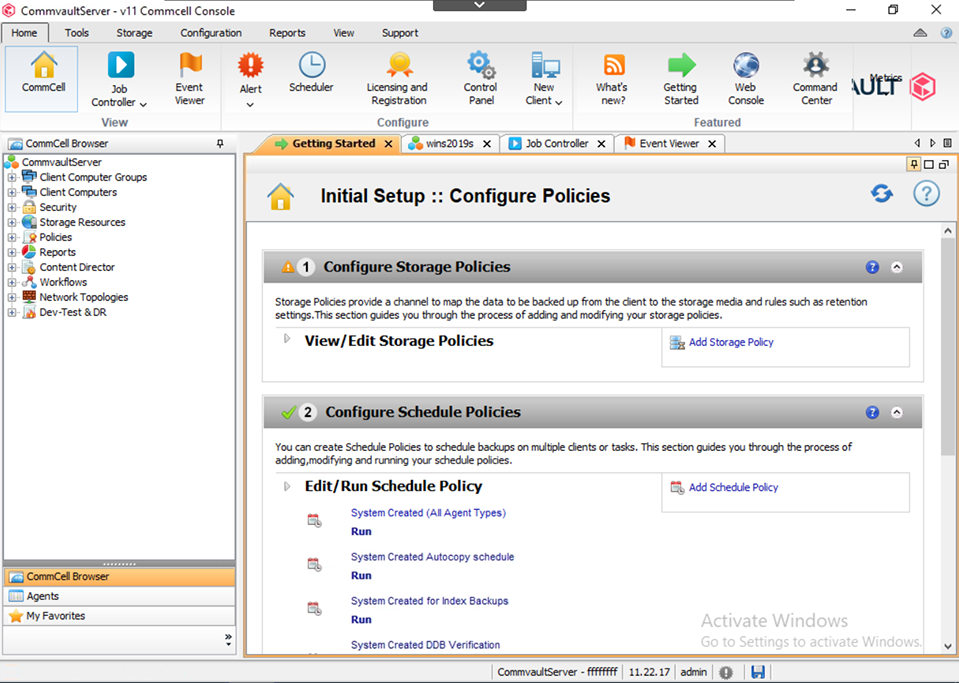The width and height of the screenshot is (959, 683).
Task: Close the Job Controller tab
Action: [x=601, y=144]
